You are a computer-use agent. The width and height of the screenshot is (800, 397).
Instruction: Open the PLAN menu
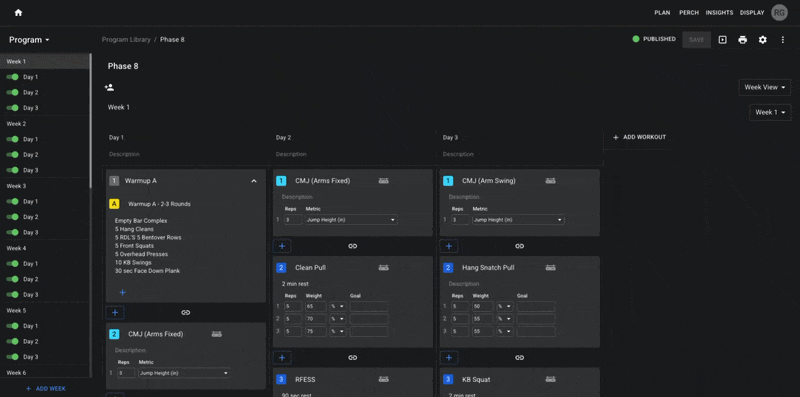click(x=662, y=13)
